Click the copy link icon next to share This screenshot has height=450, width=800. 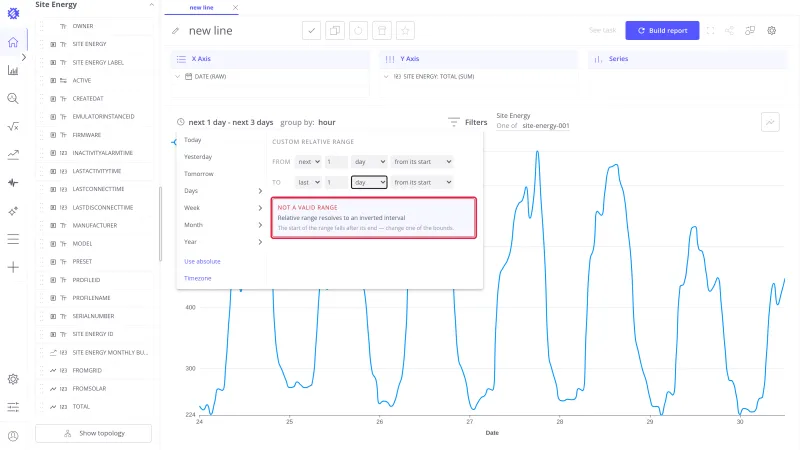click(x=750, y=31)
